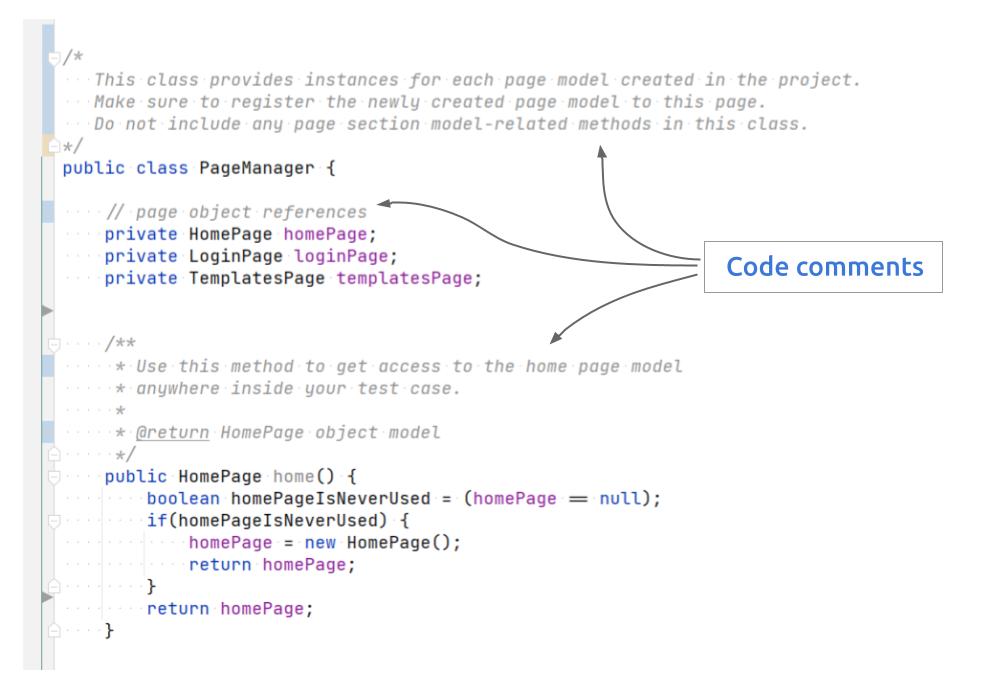Click gutter arrow icon beside the final return homePage line
The image size is (998, 685).
tap(47, 597)
